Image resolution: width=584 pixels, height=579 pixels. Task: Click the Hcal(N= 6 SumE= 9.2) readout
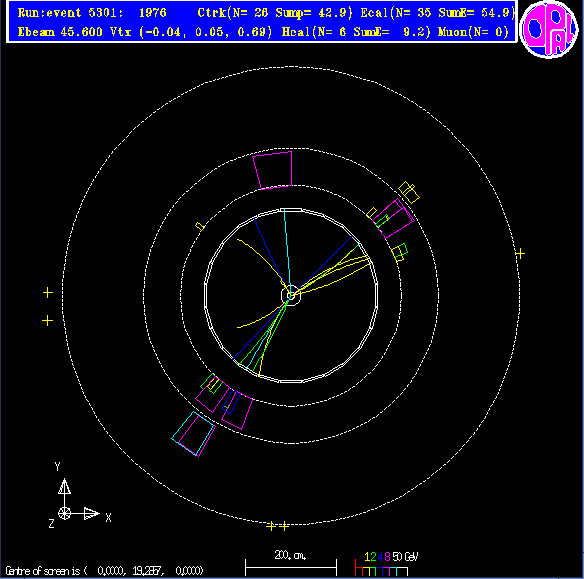click(x=356, y=32)
